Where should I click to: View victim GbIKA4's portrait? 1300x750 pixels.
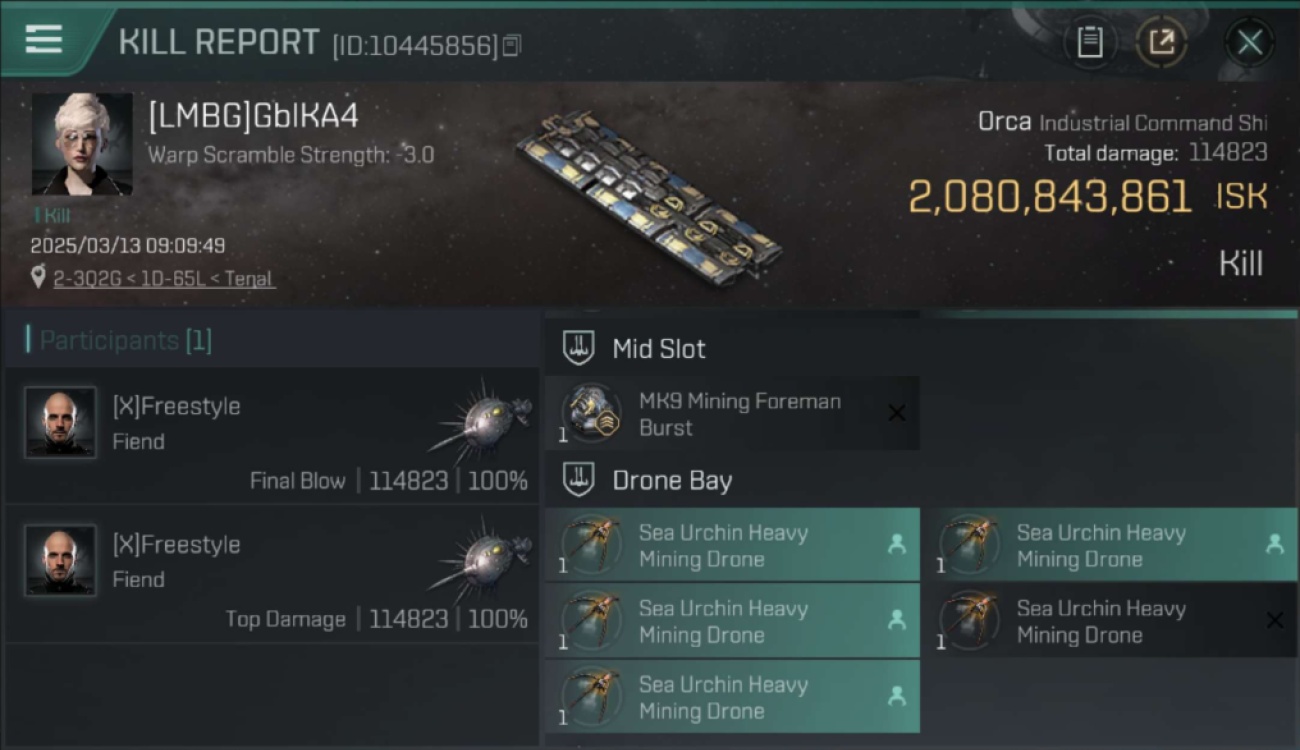82,144
